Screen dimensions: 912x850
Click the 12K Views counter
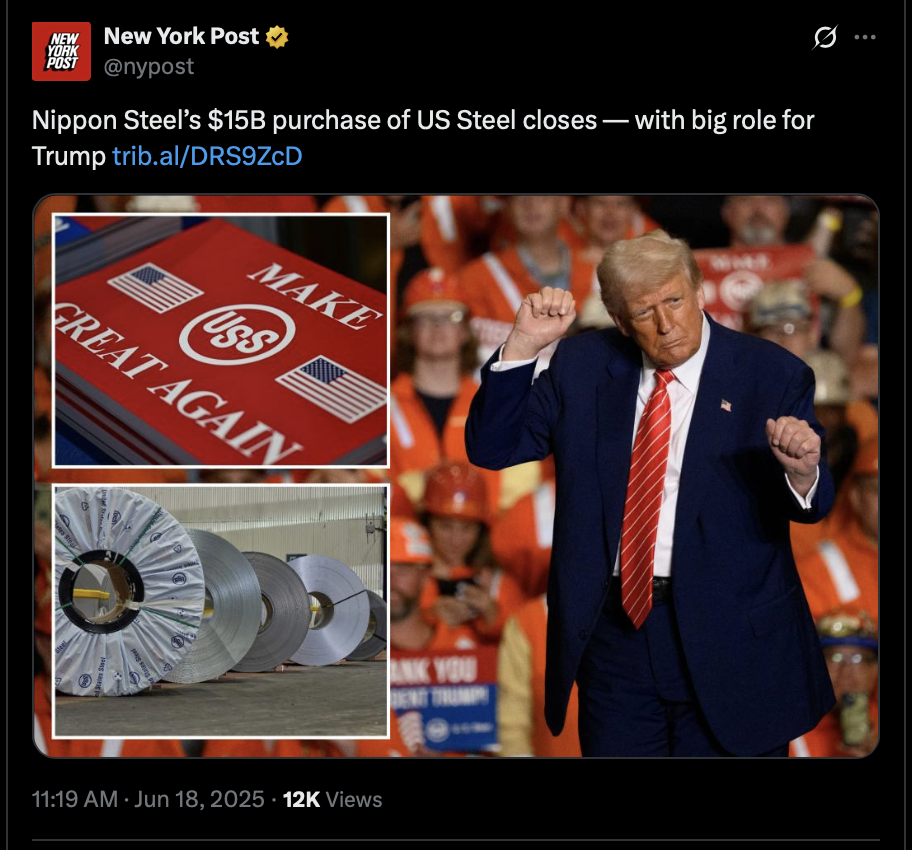coord(332,799)
